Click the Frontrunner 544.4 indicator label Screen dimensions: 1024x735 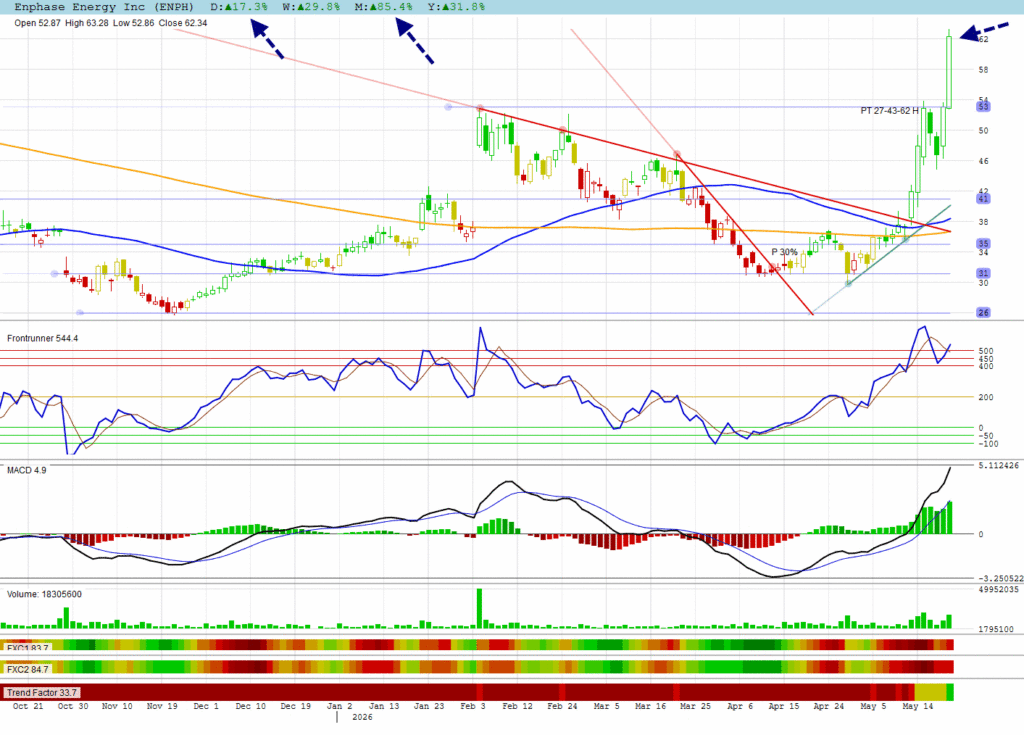click(x=42, y=338)
